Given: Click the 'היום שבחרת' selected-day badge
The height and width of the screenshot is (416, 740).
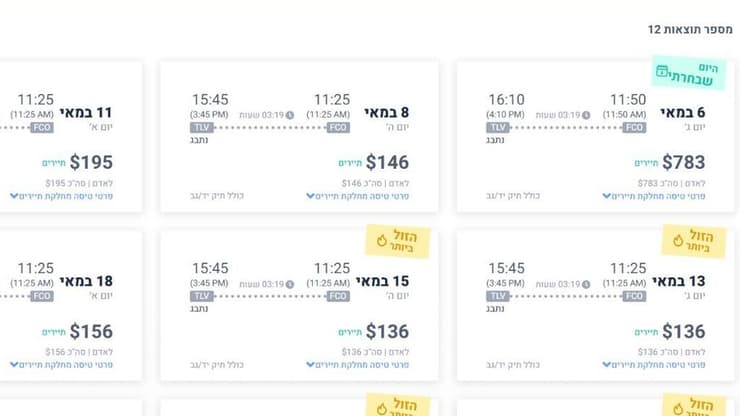Looking at the screenshot, I should coord(690,72).
